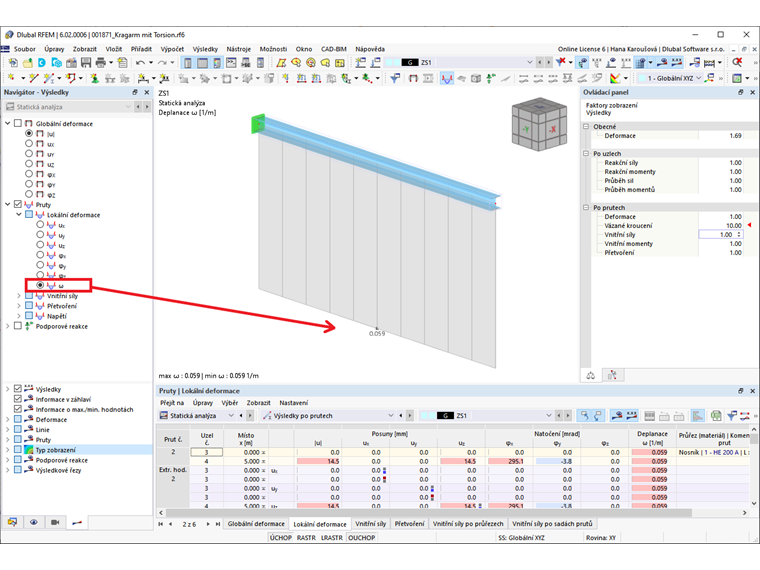Toggle the Výsledkové řezy checkbox
760x570 pixels.
(18, 470)
